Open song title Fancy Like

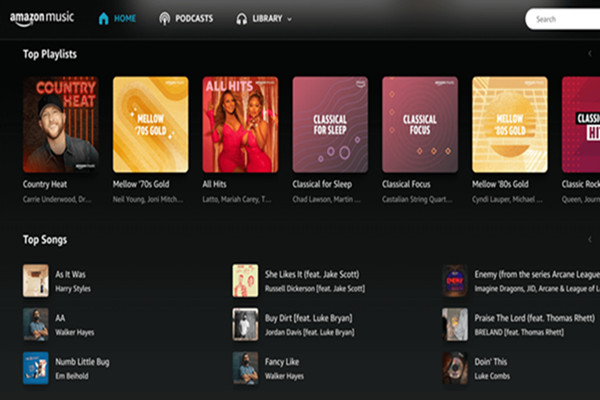[282, 362]
